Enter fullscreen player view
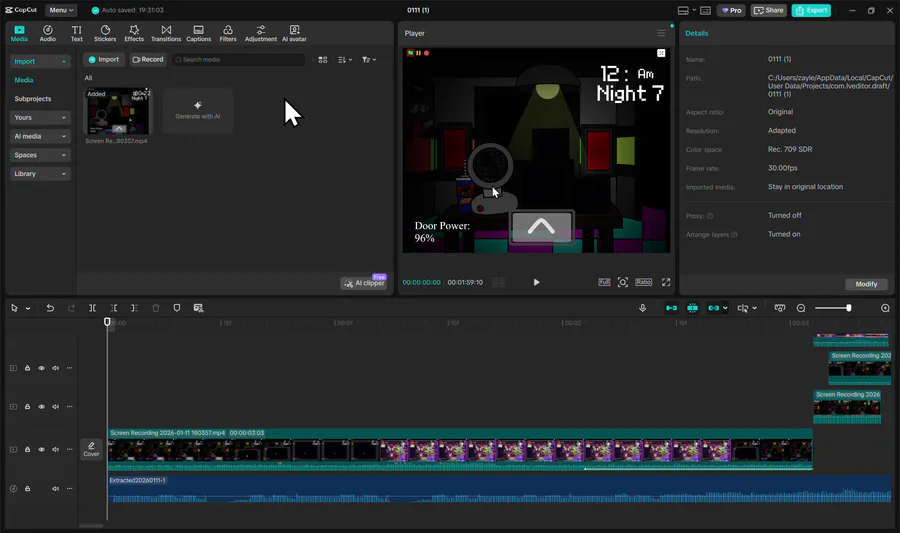 666,282
